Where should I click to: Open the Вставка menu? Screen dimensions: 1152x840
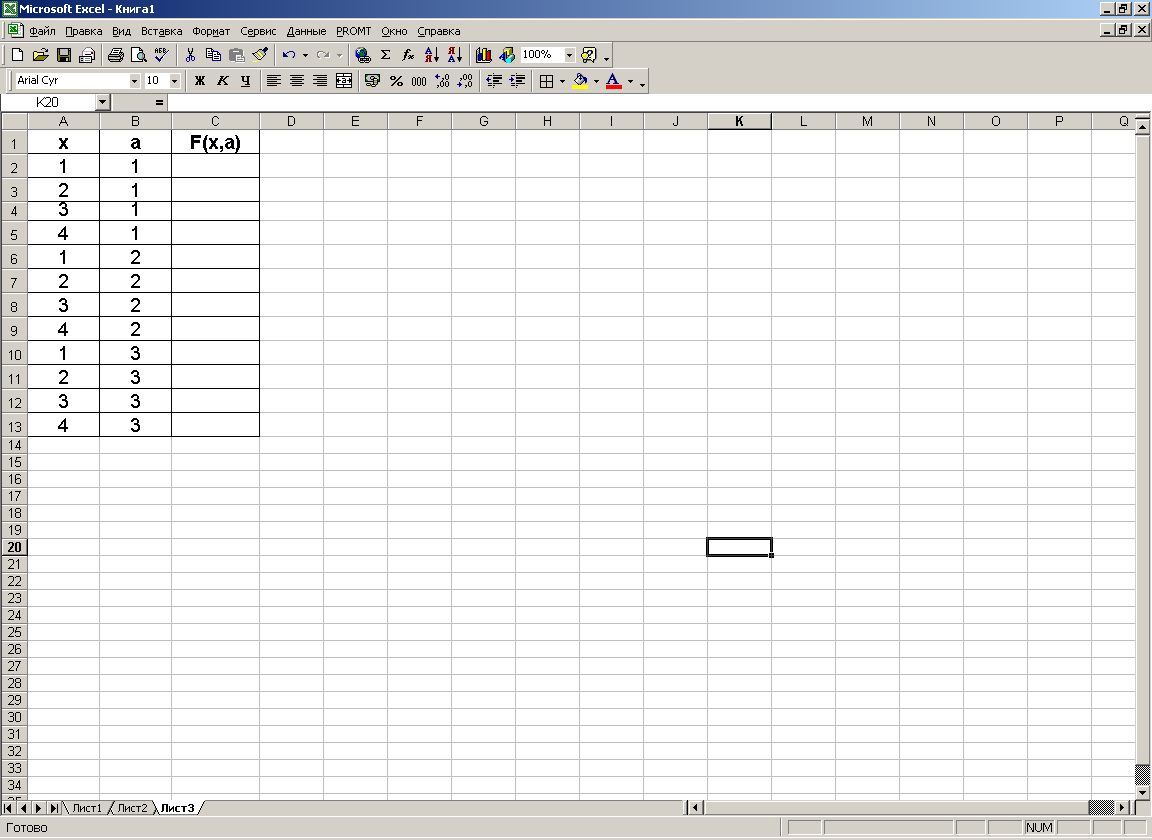coord(162,31)
